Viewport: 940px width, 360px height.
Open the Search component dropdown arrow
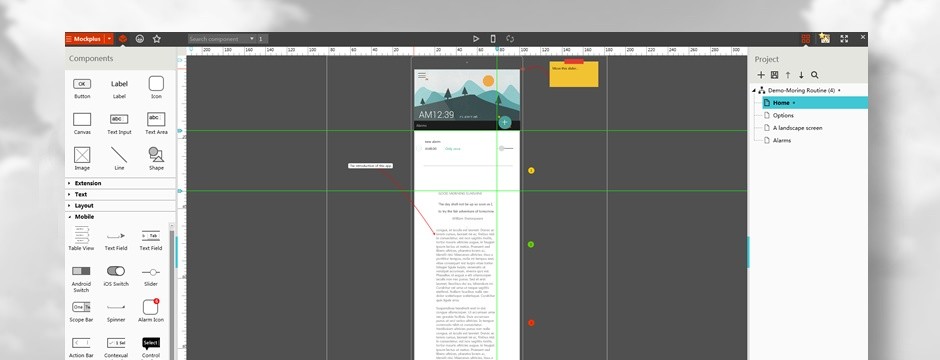pyautogui.click(x=252, y=39)
